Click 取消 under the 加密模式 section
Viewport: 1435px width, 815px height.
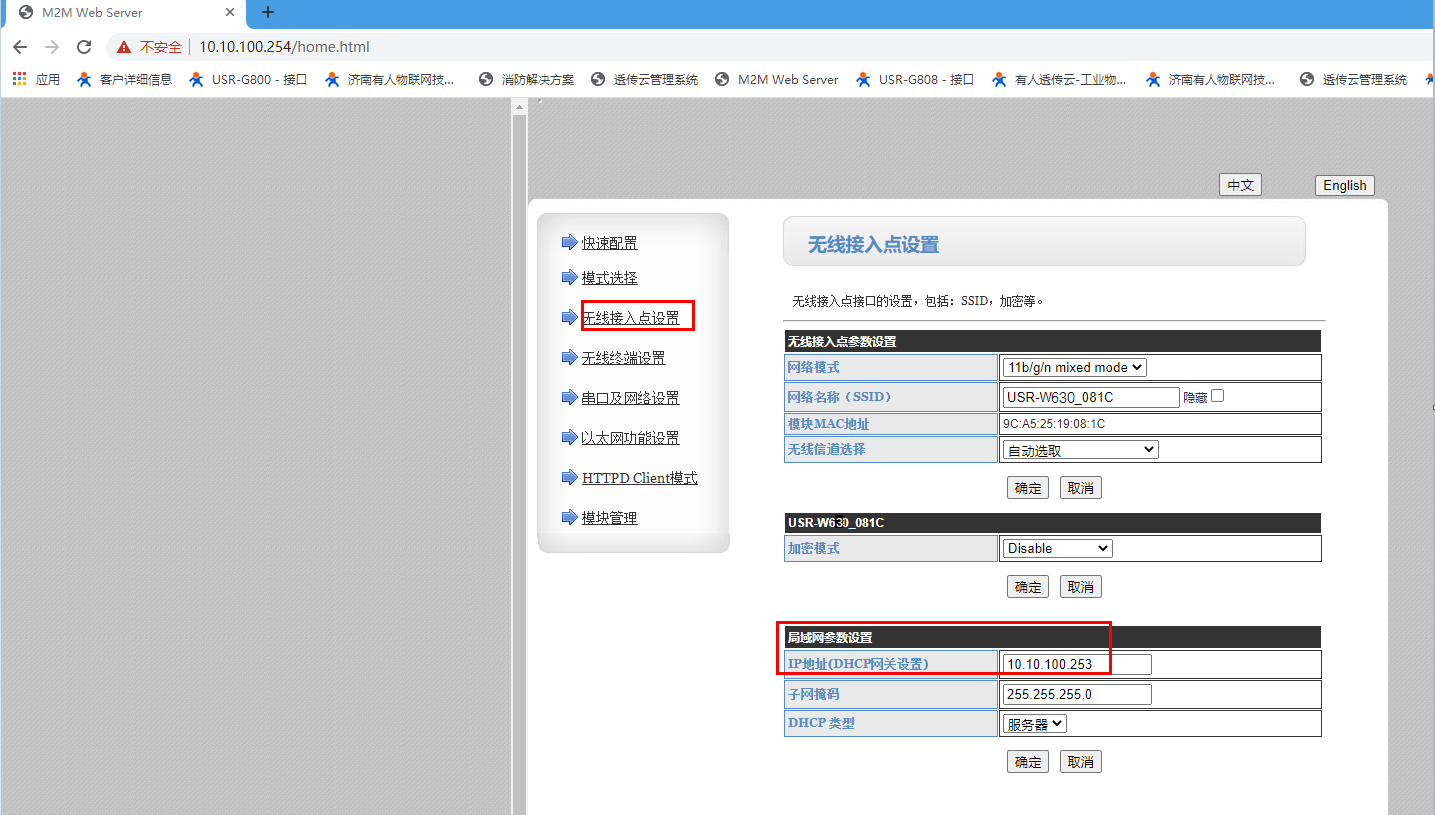click(x=1080, y=587)
